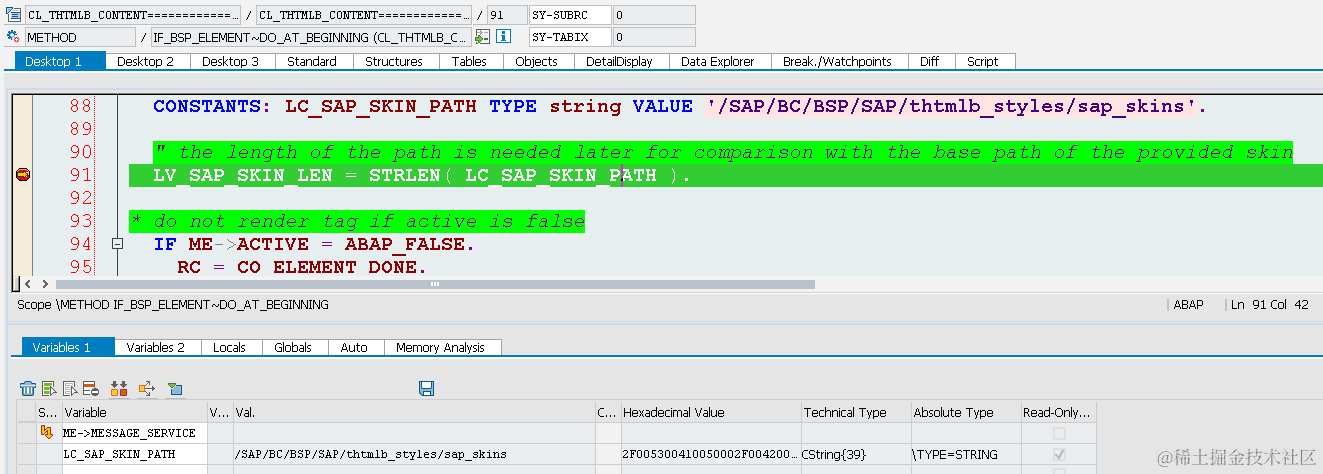Click the code editor scroll right arrow
This screenshot has width=1323, height=474.
43,284
